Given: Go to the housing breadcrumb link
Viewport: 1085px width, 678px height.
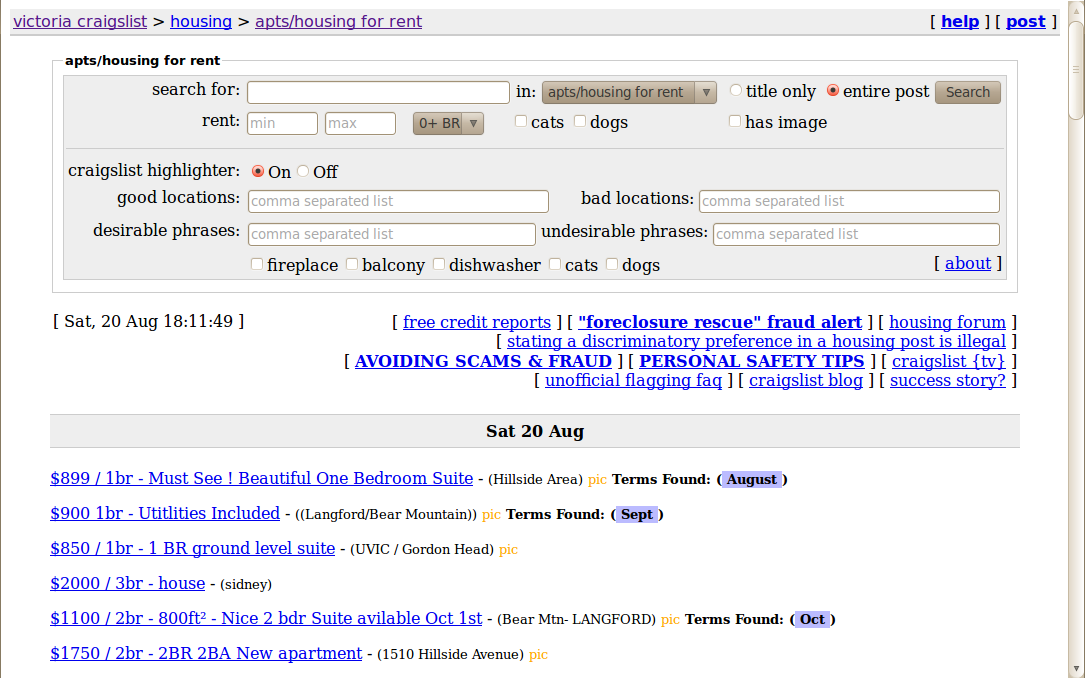Looking at the screenshot, I should [201, 21].
